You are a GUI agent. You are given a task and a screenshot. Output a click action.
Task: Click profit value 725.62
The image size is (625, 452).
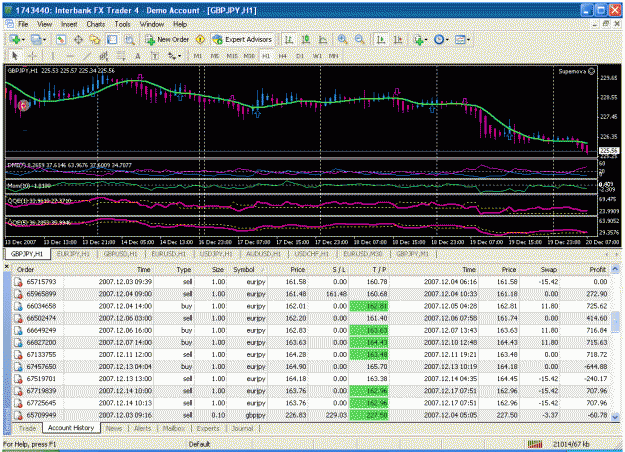tap(597, 306)
